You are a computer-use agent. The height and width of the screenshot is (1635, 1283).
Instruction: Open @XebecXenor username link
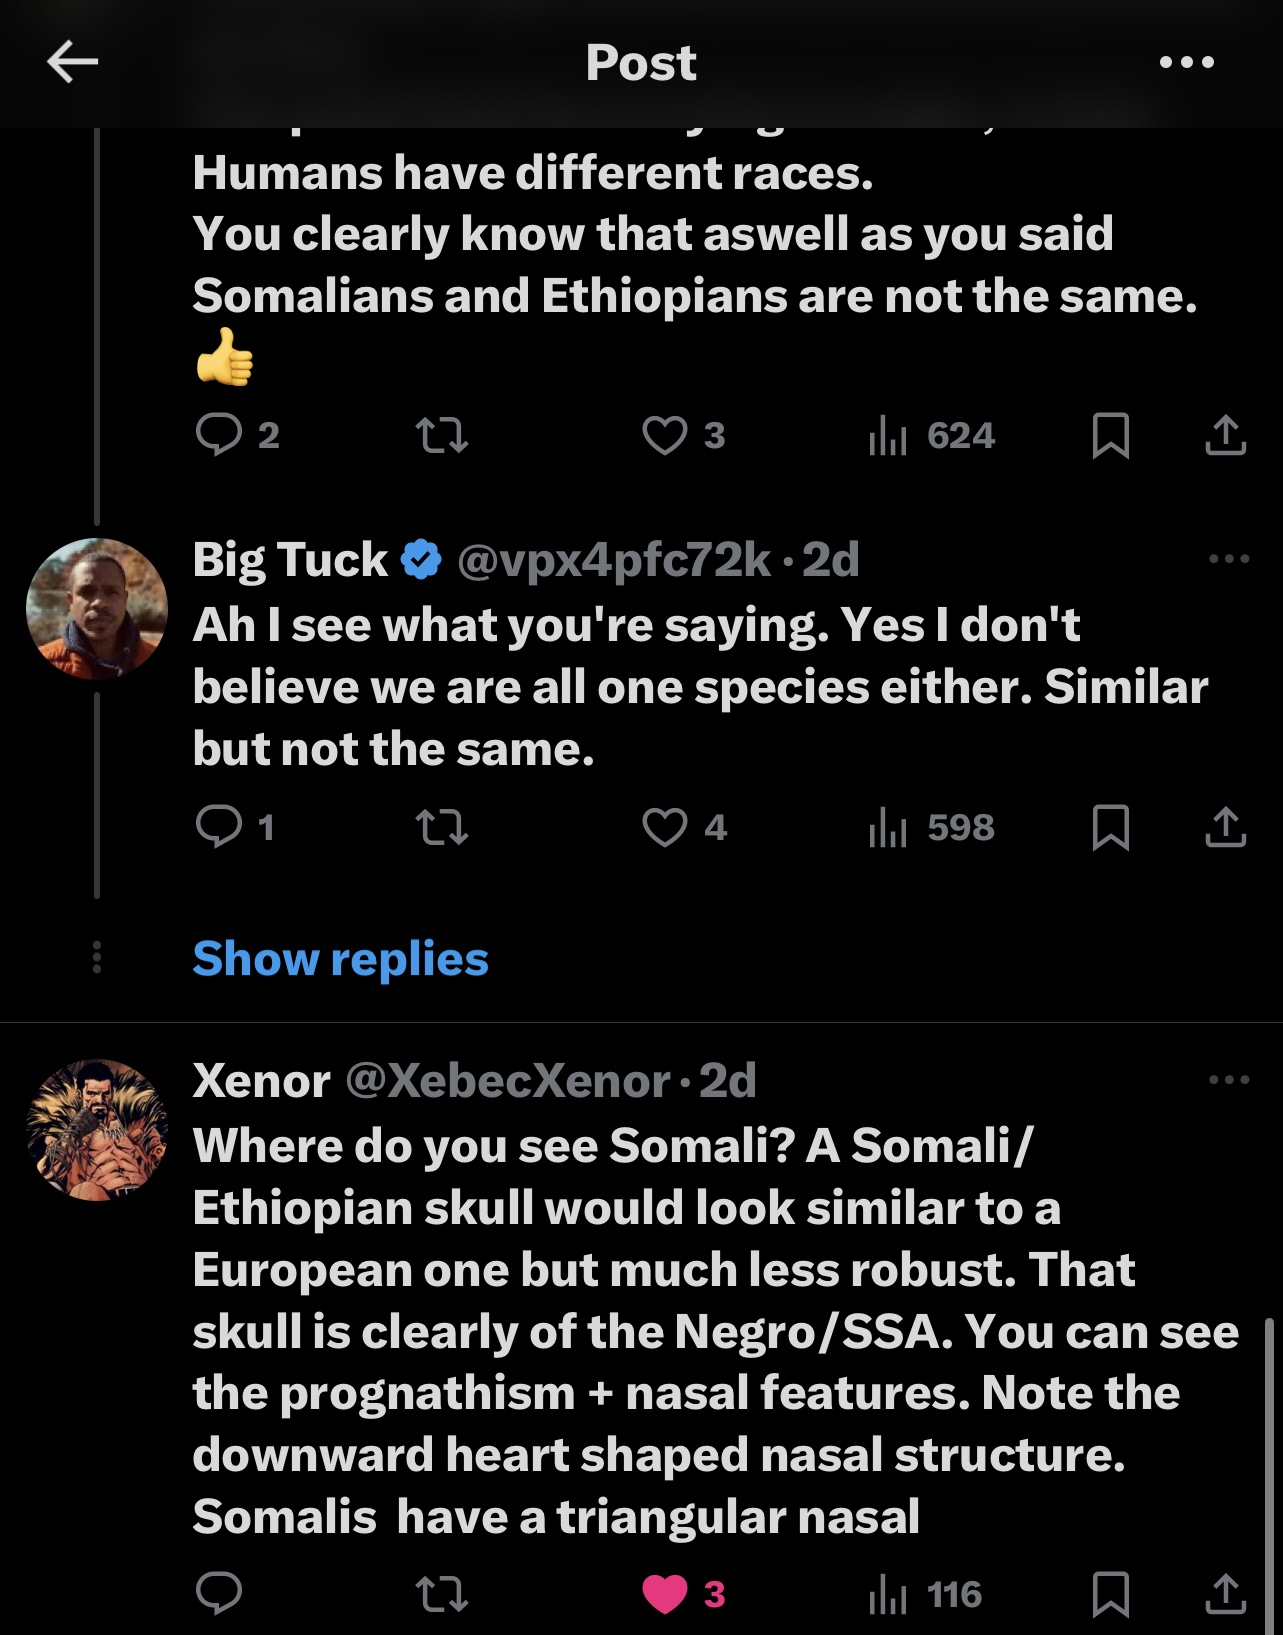[x=507, y=1080]
